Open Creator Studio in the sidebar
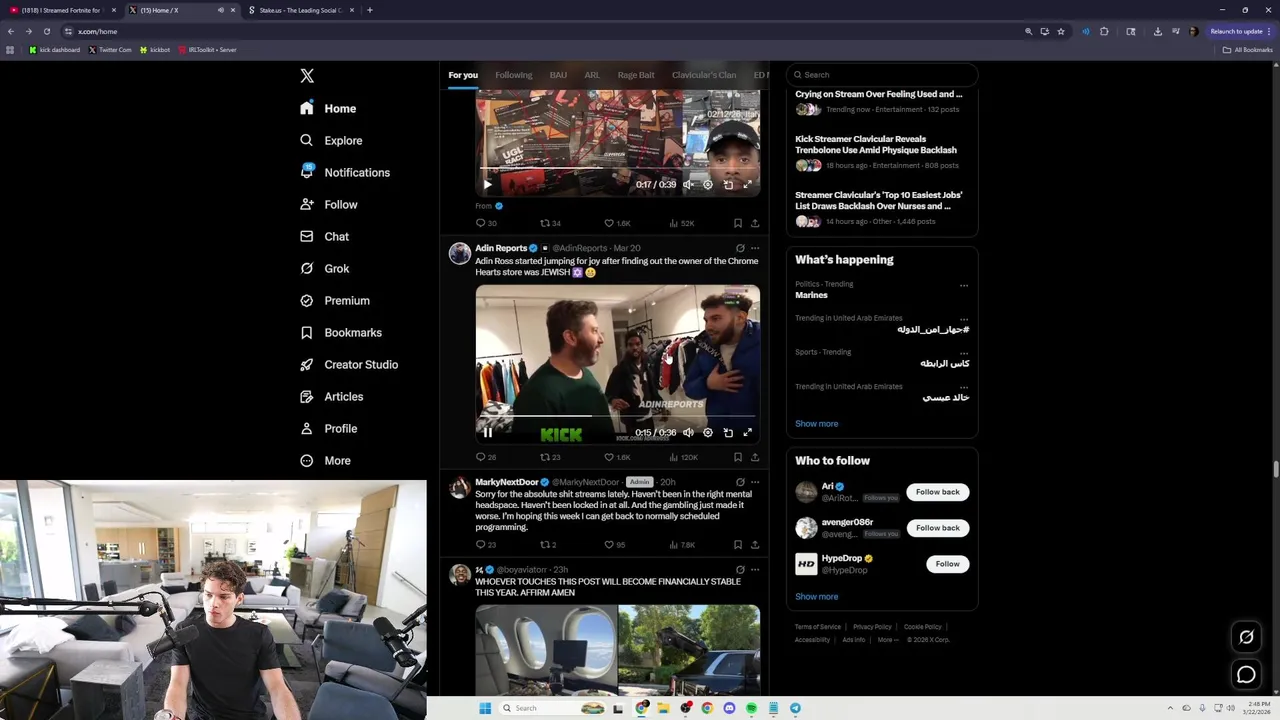This screenshot has width=1280, height=720. pyautogui.click(x=349, y=364)
